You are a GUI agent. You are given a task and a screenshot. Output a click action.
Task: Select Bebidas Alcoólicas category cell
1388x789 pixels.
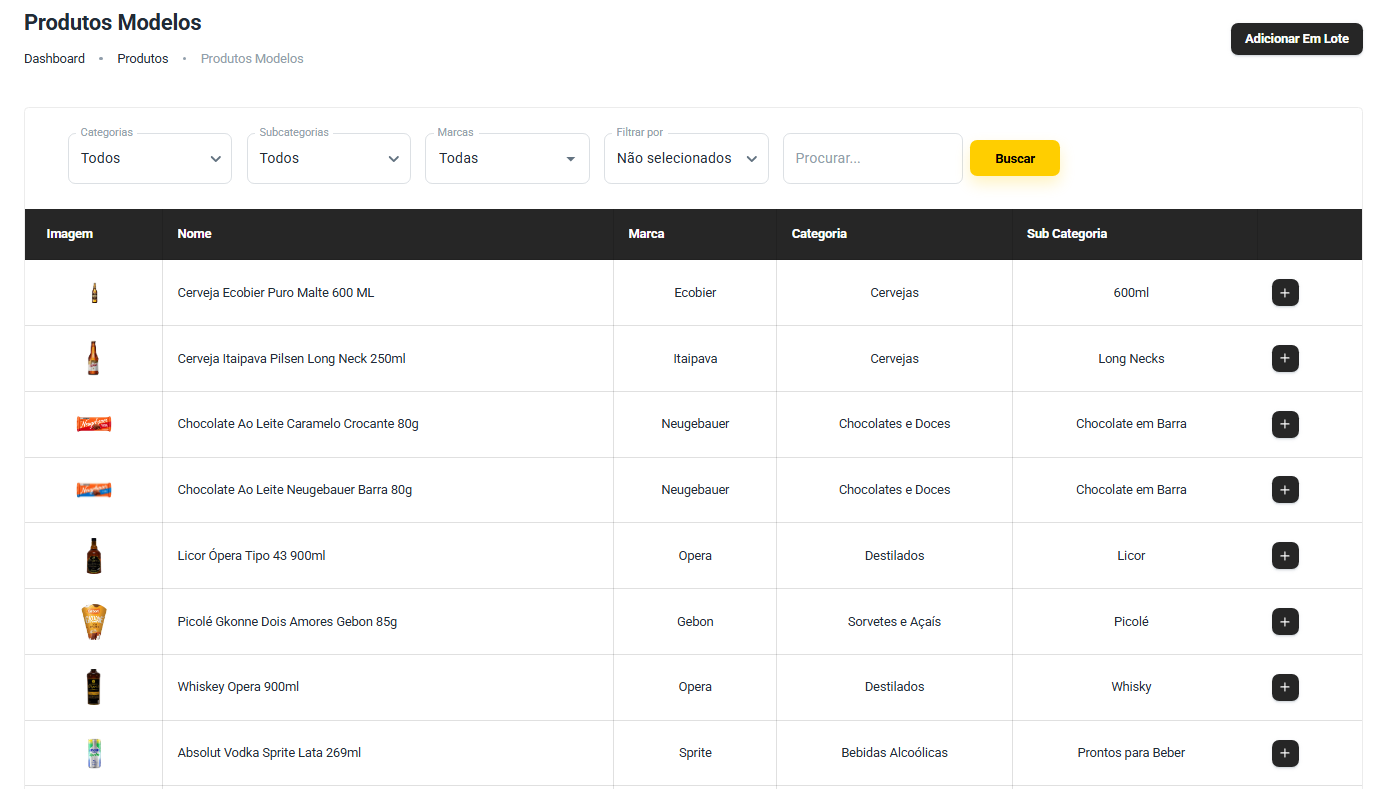tap(894, 753)
